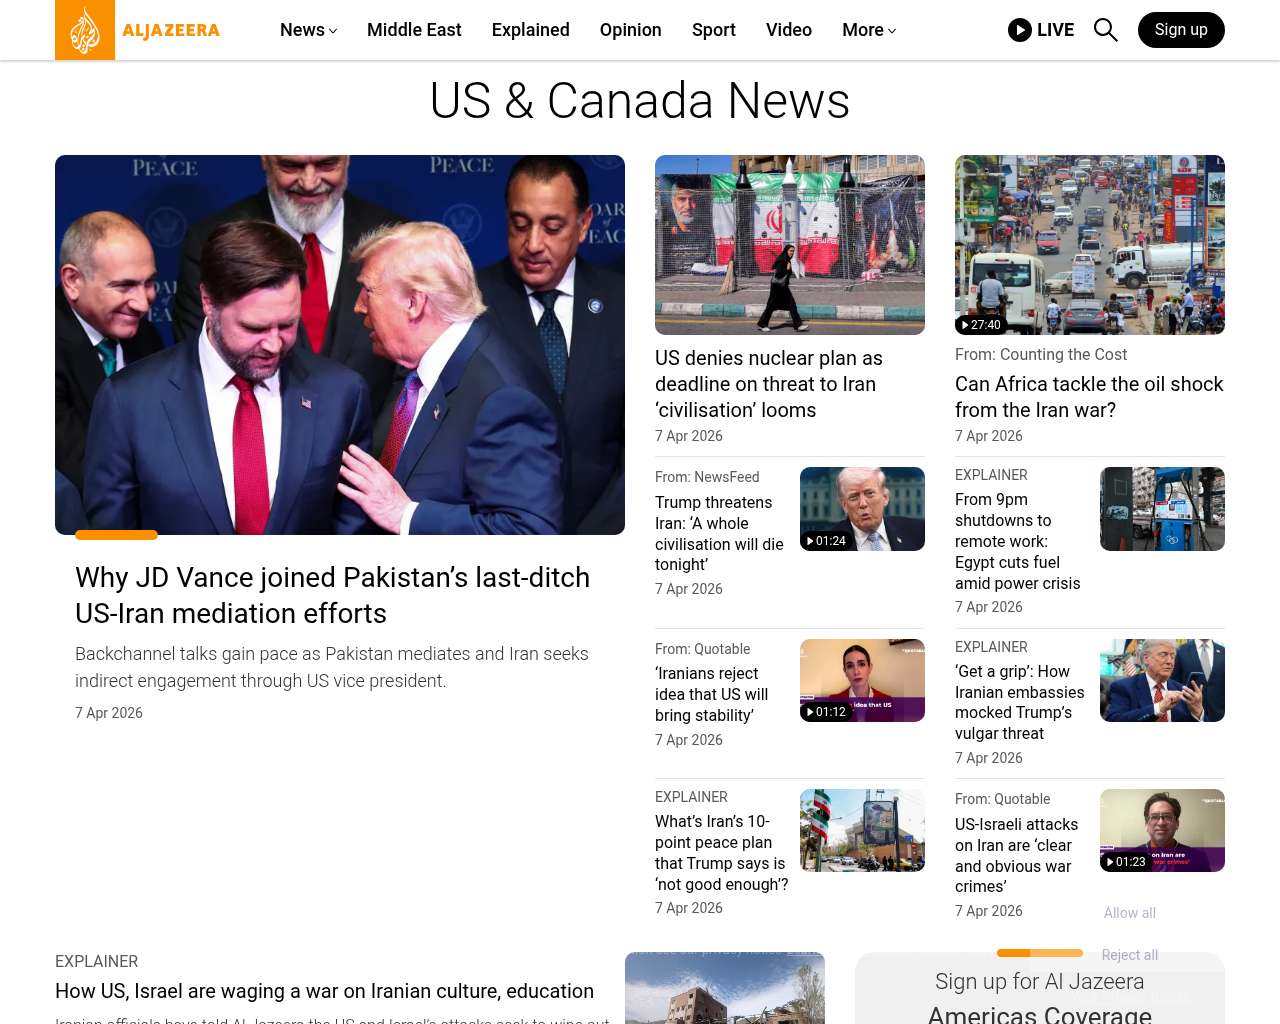Screen dimensions: 1280x1024
Task: Expand the More dropdown menu
Action: (x=869, y=30)
